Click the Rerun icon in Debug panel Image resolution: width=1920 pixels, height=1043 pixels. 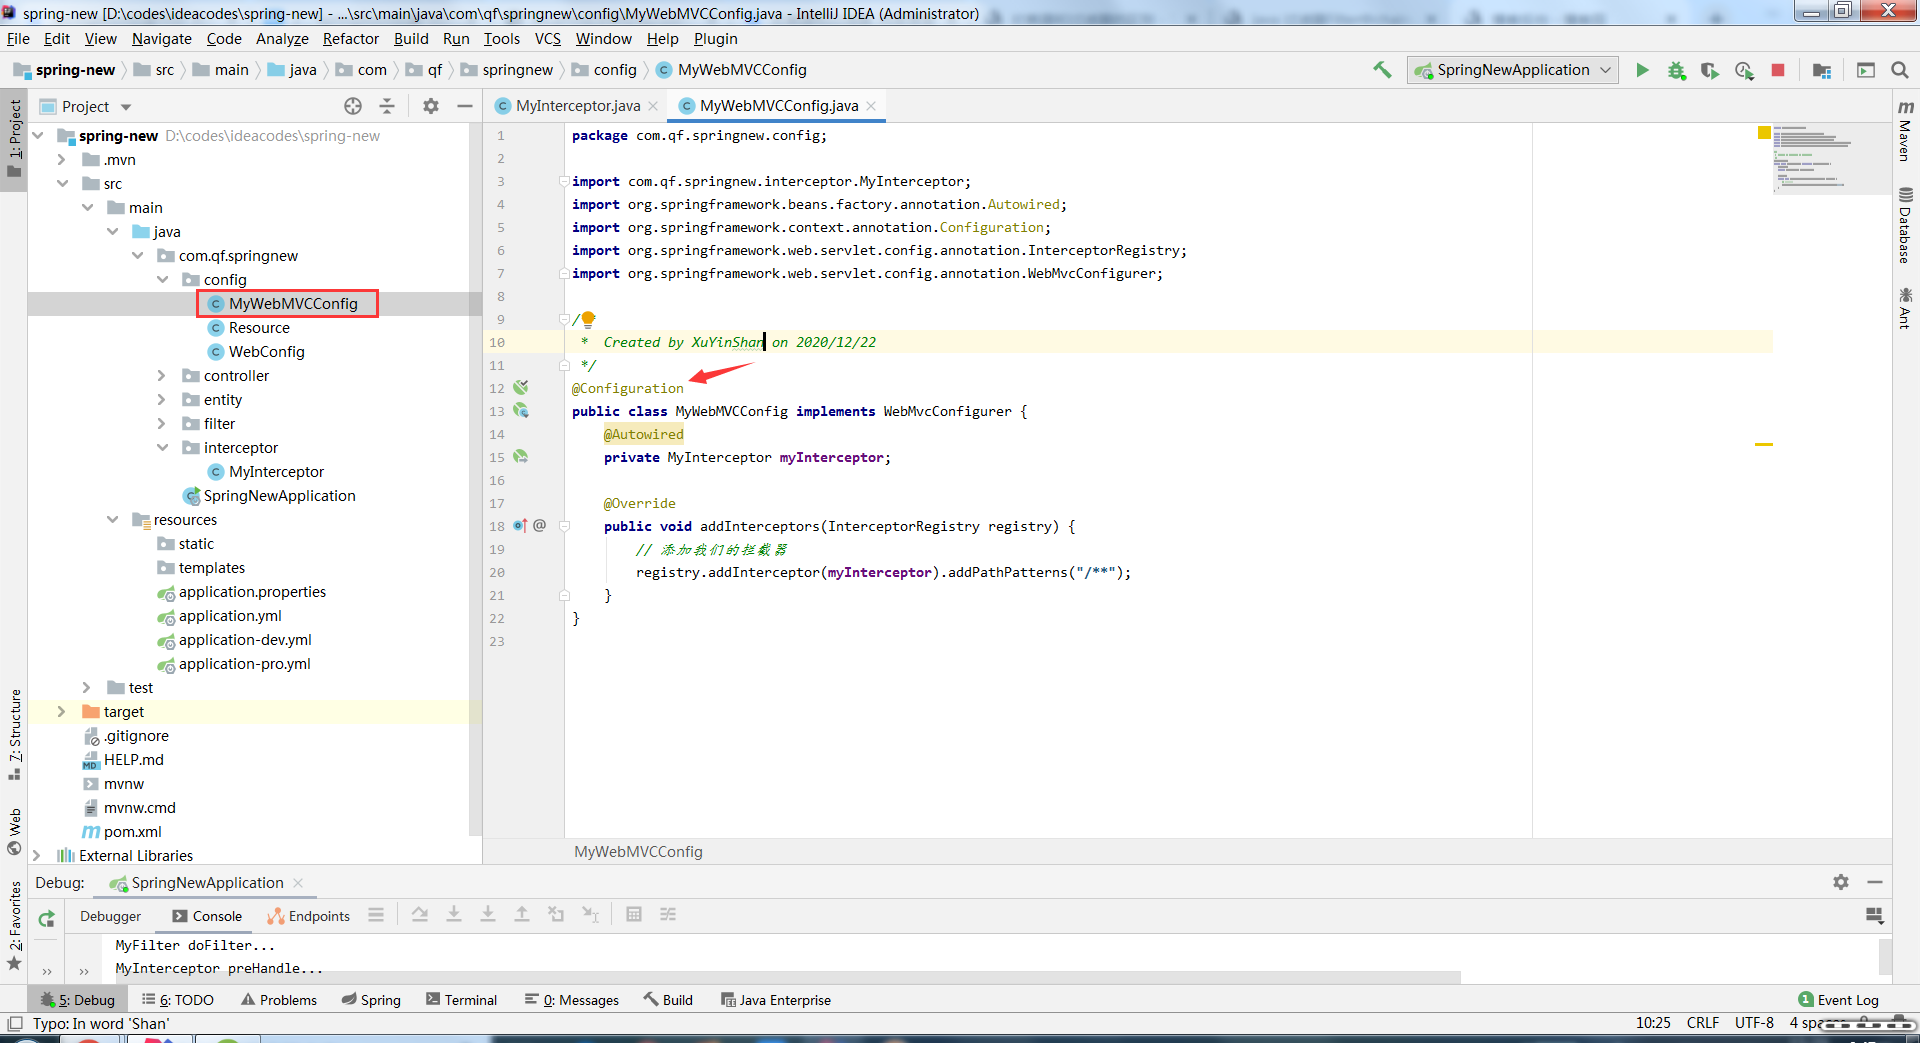pos(46,918)
